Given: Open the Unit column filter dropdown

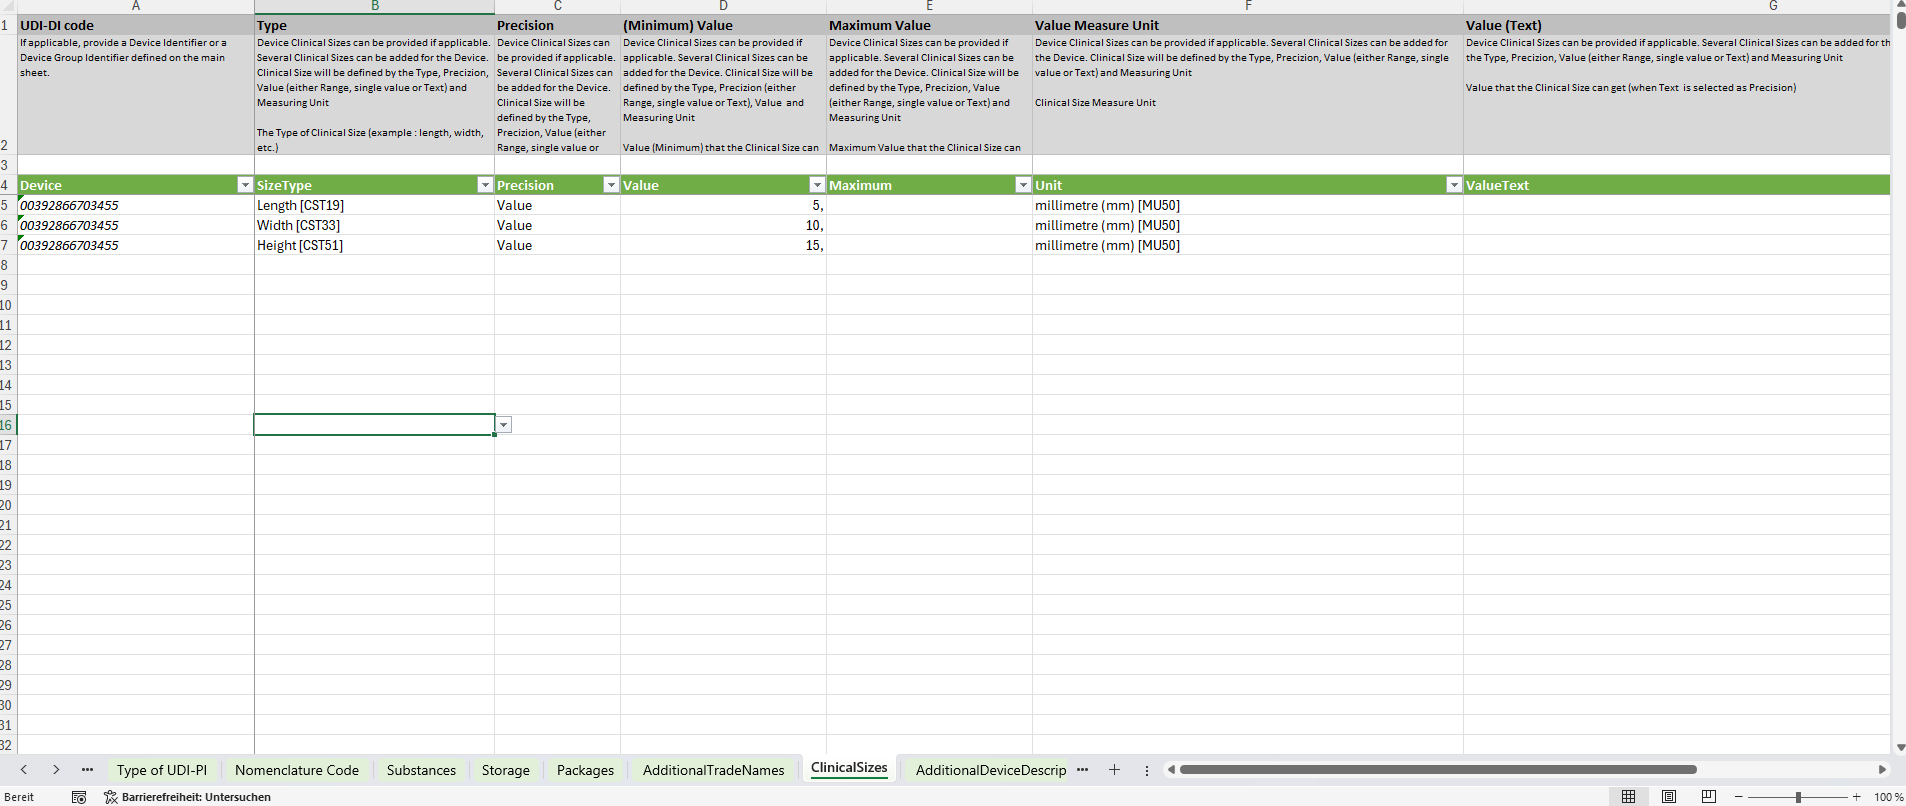Looking at the screenshot, I should click(1454, 185).
